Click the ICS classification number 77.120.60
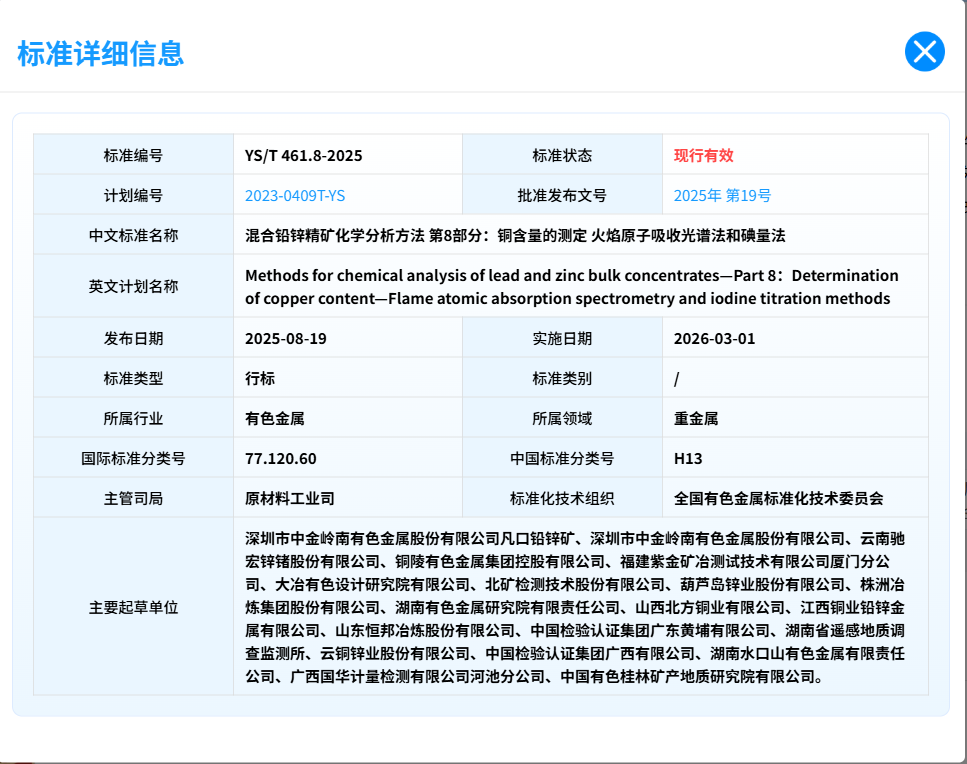 [x=280, y=459]
